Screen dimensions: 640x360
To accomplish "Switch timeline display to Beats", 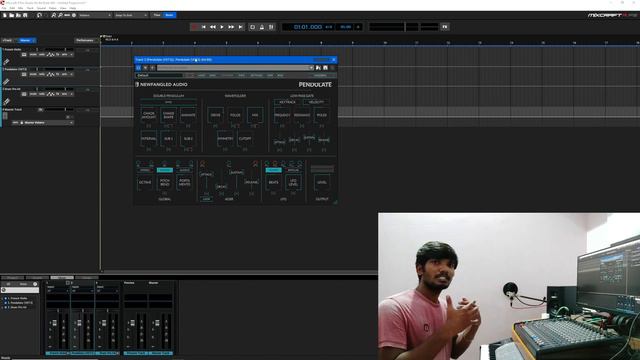I will [x=169, y=15].
